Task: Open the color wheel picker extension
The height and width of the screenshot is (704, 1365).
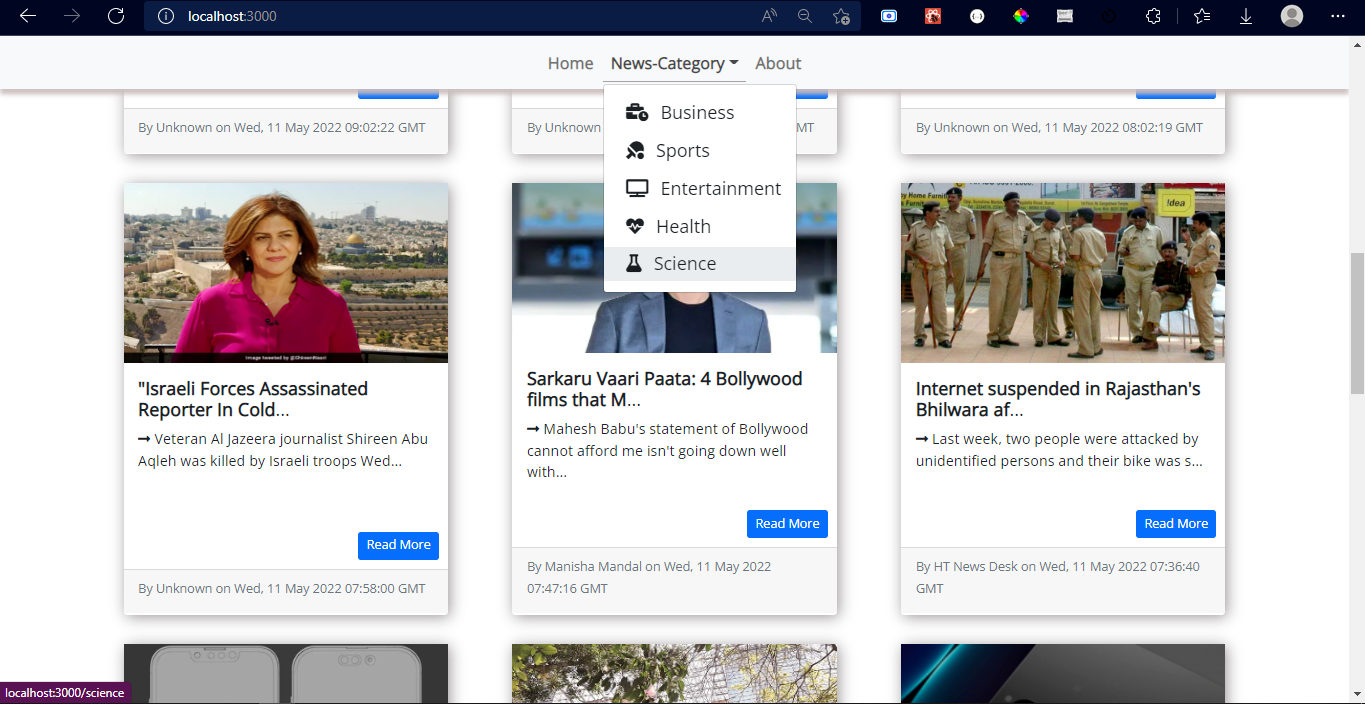Action: (1021, 16)
